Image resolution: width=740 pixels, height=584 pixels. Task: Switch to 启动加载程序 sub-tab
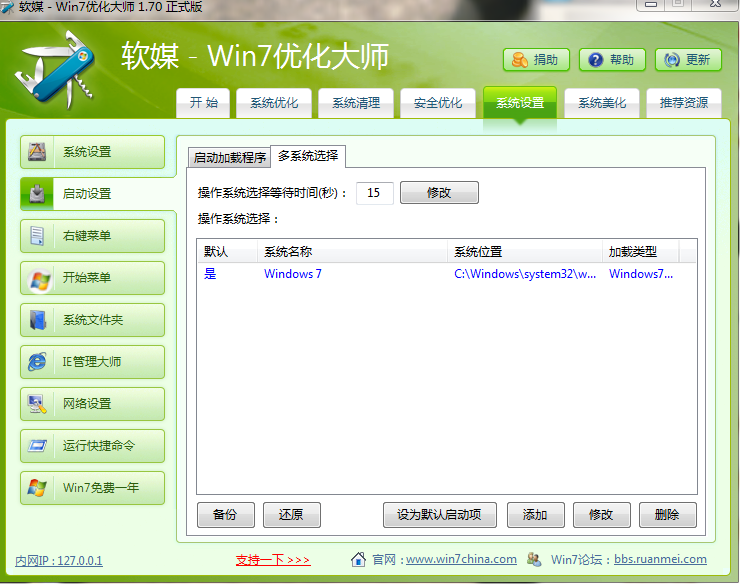pos(229,157)
